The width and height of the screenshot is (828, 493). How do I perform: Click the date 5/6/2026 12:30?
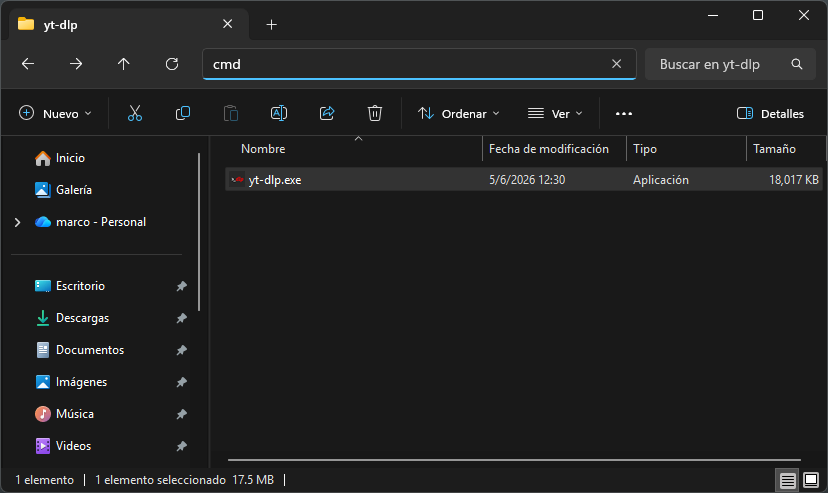(x=527, y=179)
